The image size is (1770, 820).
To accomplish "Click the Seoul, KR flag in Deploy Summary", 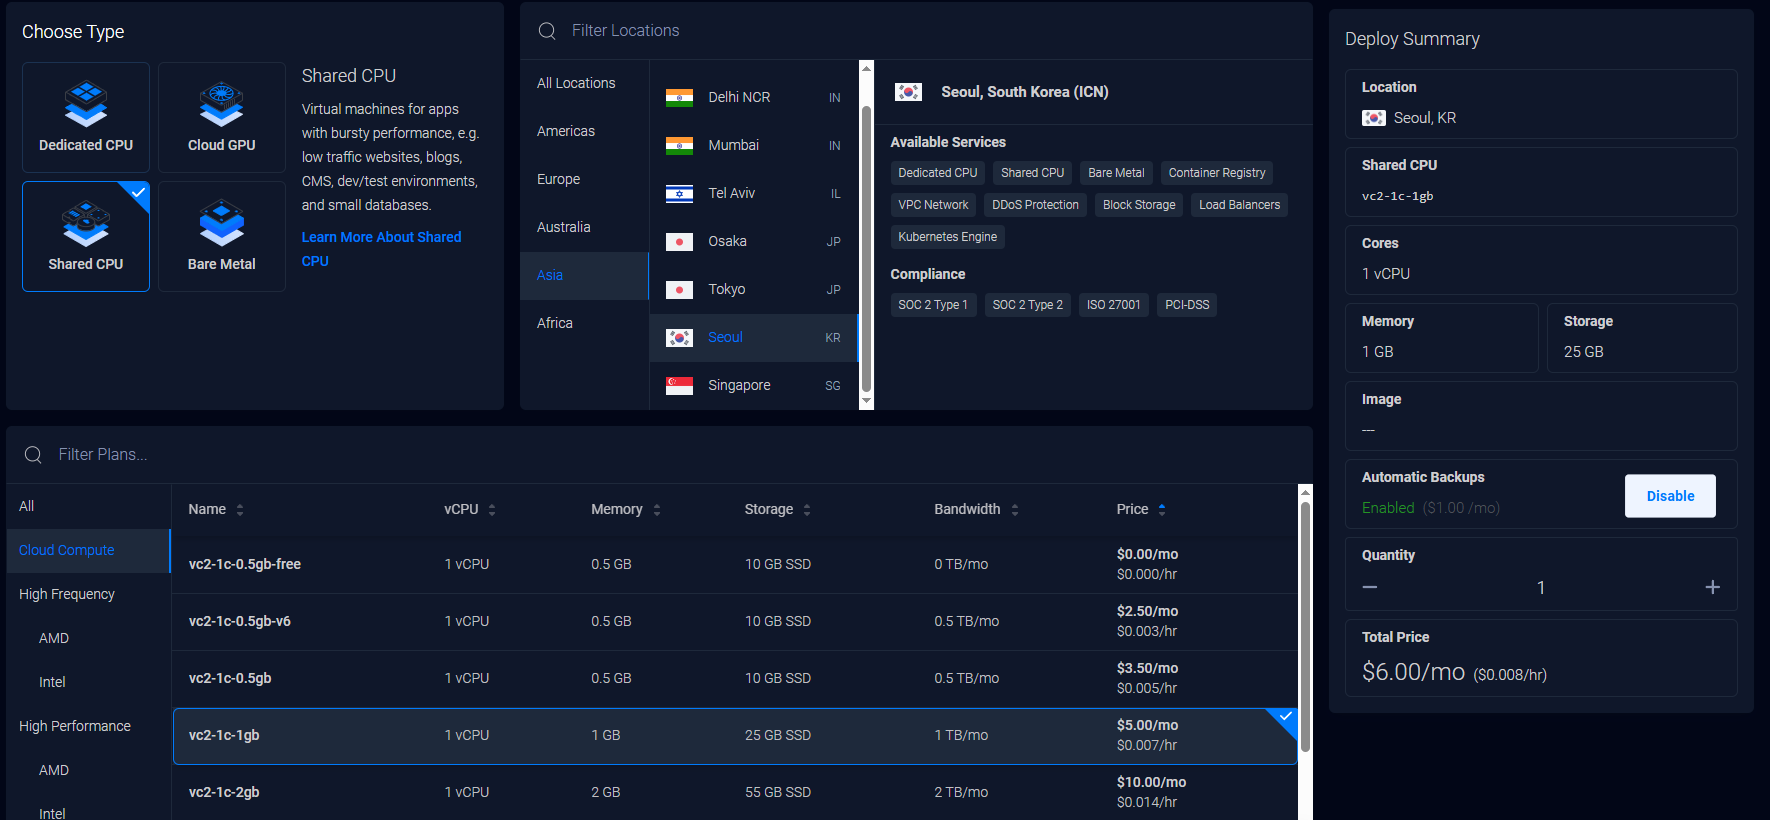I will [1374, 118].
